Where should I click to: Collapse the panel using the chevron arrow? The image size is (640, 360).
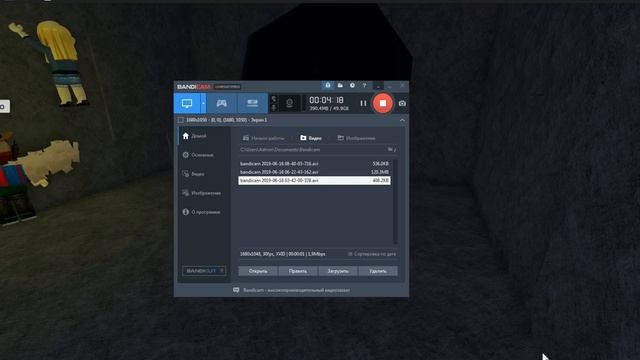click(402, 120)
